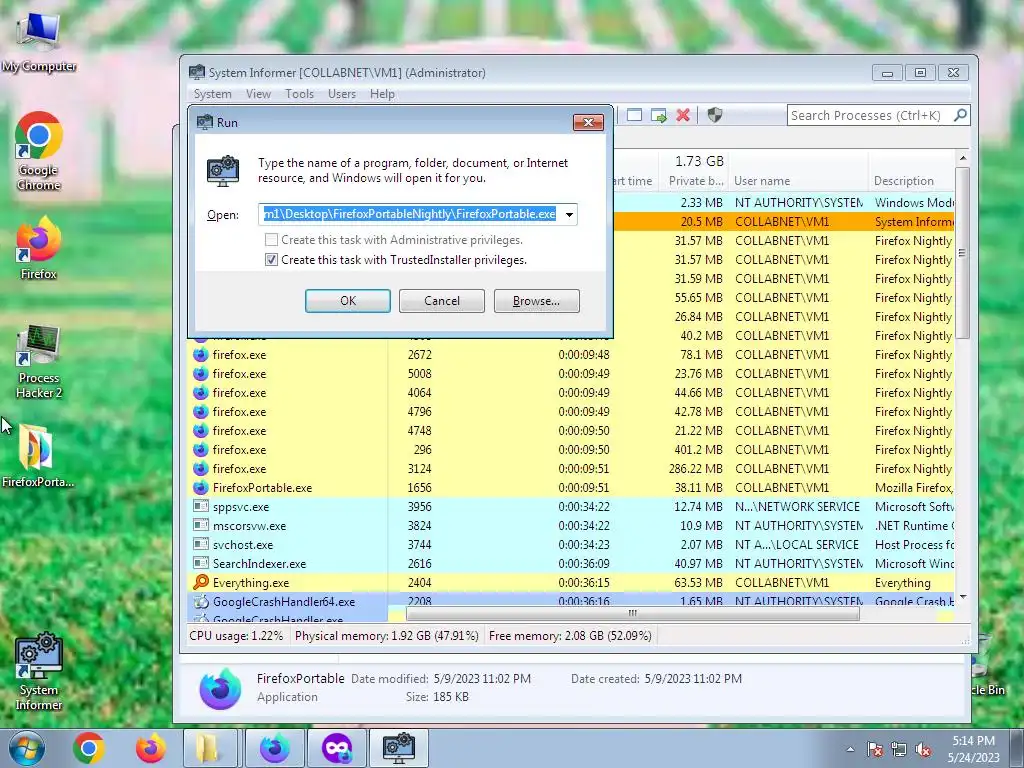The width and height of the screenshot is (1024, 768).
Task: Click the taskbar clock showing 5:14 PM
Action: (x=973, y=748)
